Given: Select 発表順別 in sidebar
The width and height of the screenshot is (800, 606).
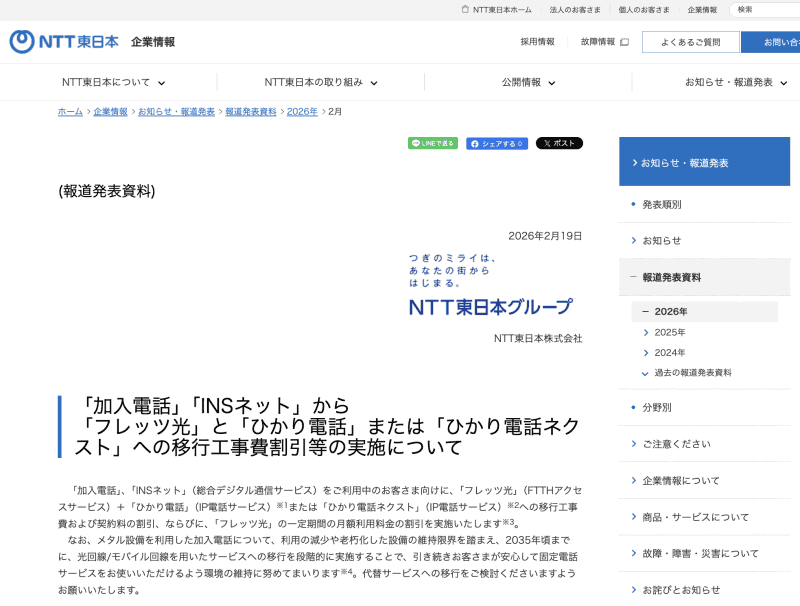Looking at the screenshot, I should click(662, 205).
